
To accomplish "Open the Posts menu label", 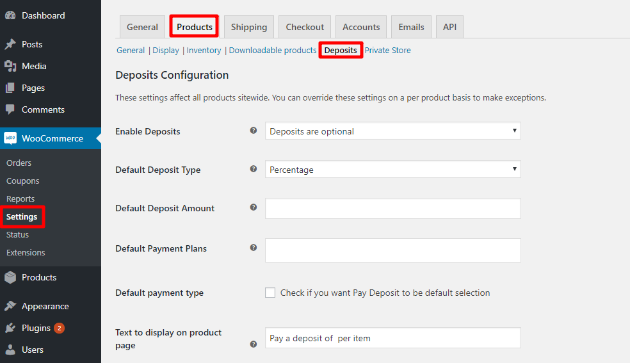I will (32, 44).
